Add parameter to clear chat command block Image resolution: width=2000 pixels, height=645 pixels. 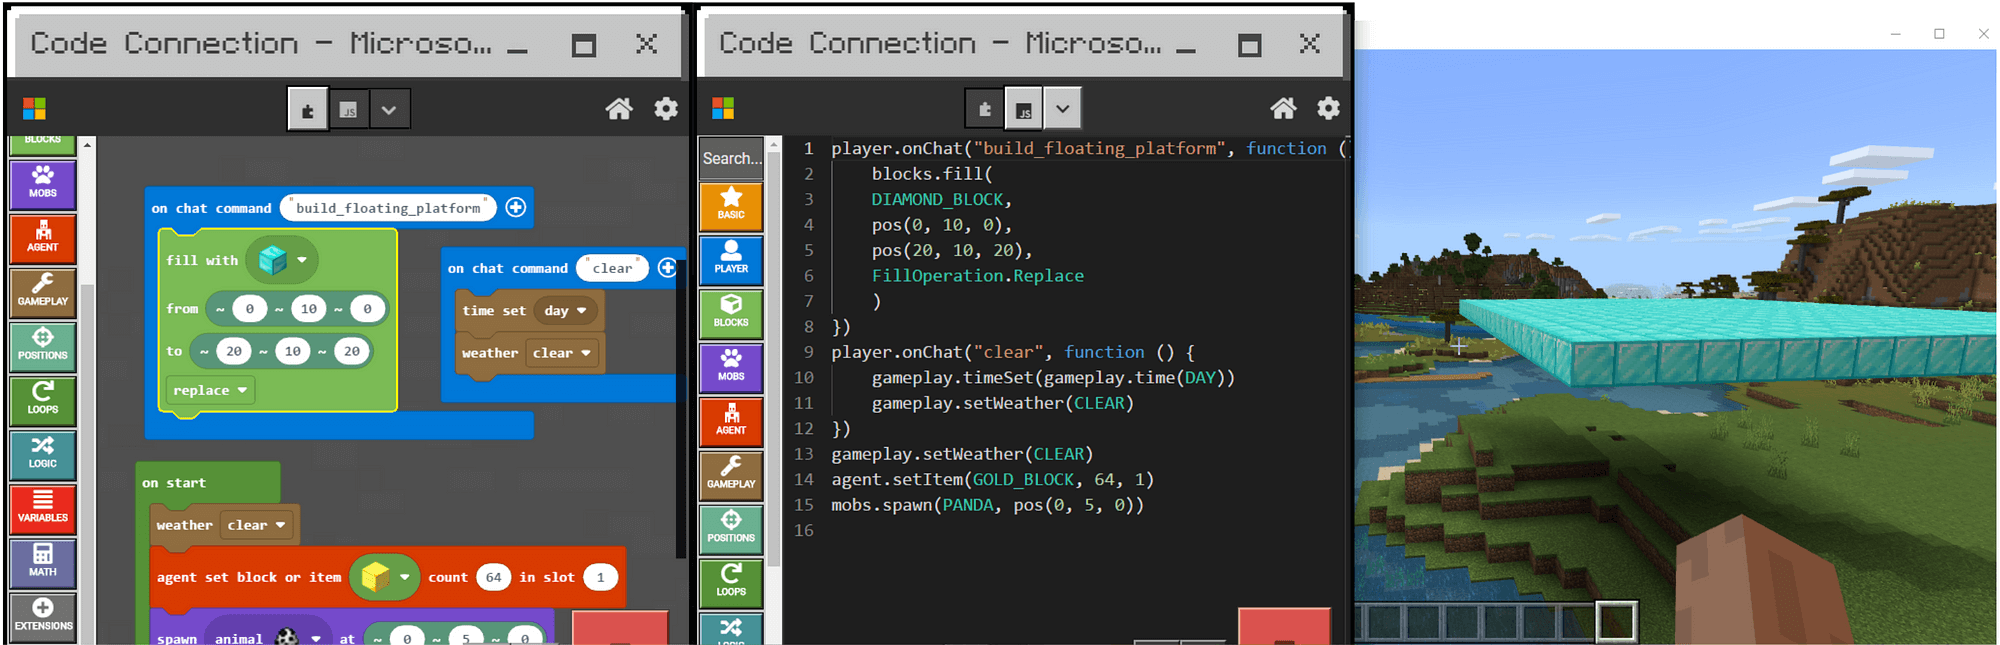coord(667,268)
